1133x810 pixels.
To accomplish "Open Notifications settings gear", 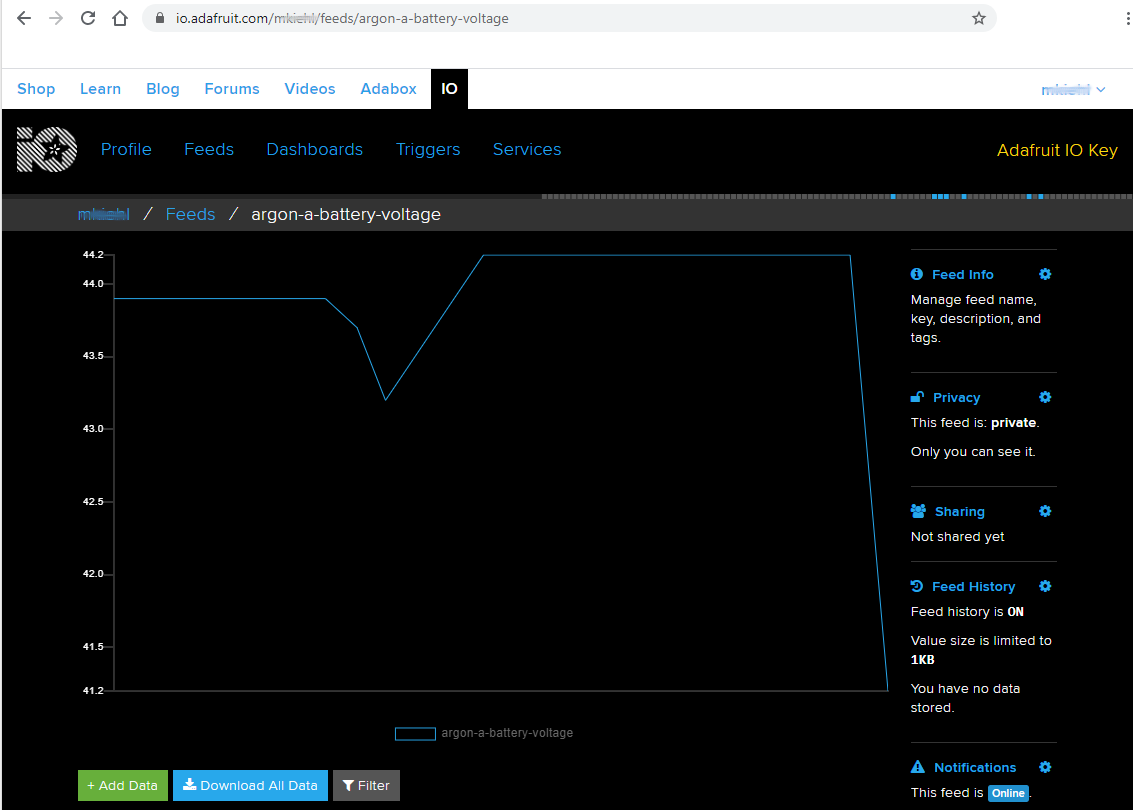I will (x=1045, y=767).
